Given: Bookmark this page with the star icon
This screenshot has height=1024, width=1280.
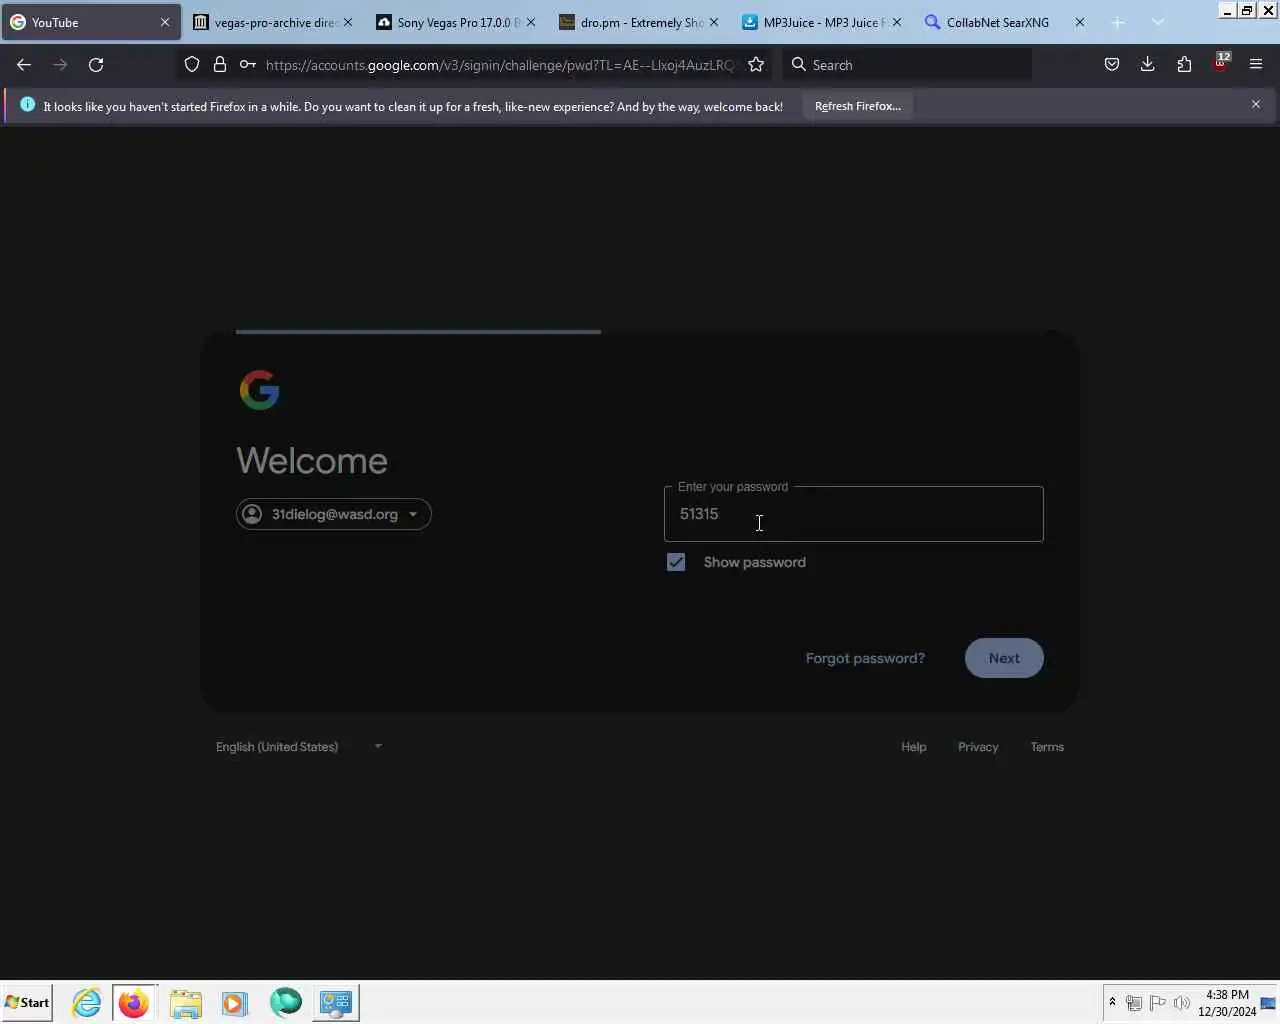Looking at the screenshot, I should [756, 65].
